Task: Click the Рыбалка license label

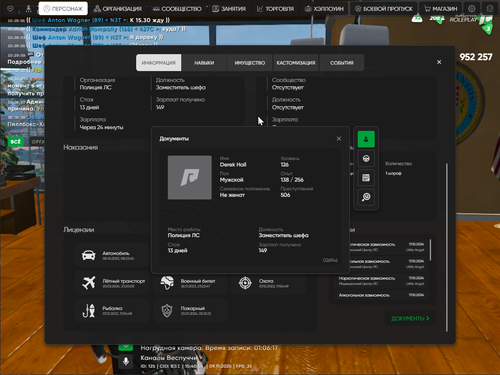Action: pyautogui.click(x=112, y=308)
